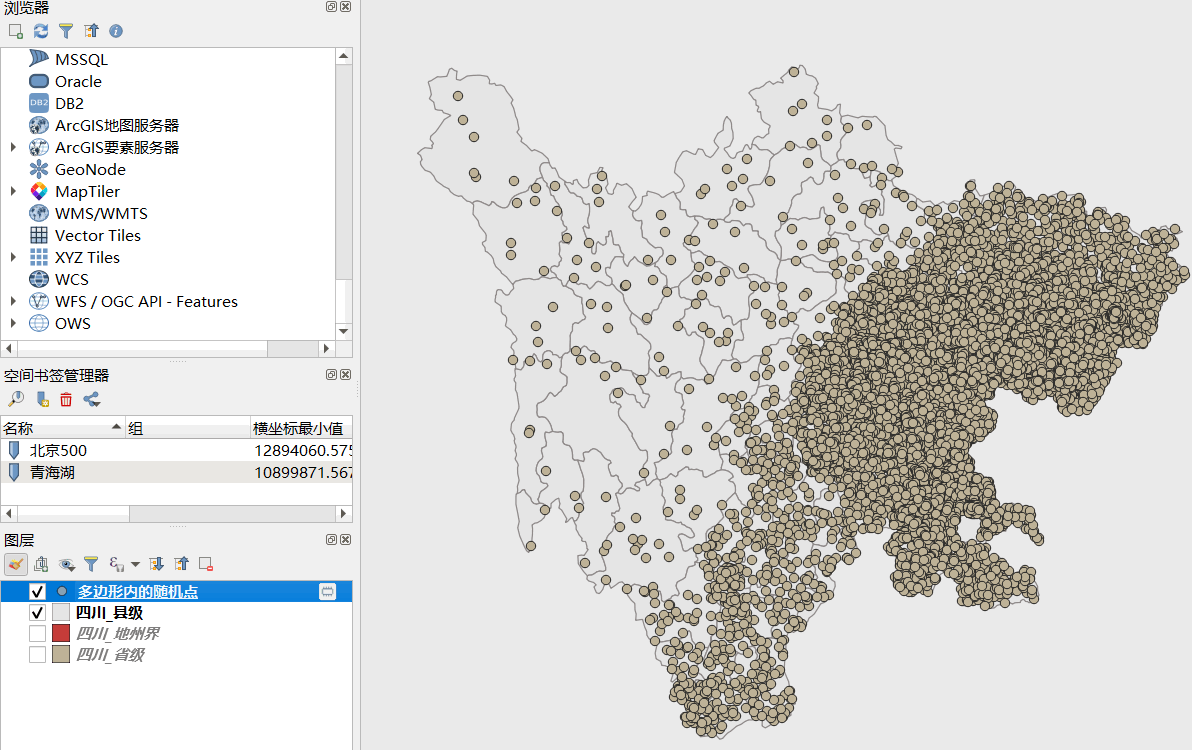The width and height of the screenshot is (1192, 750).
Task: Show the 四川_省级 layer
Action: tap(37, 654)
